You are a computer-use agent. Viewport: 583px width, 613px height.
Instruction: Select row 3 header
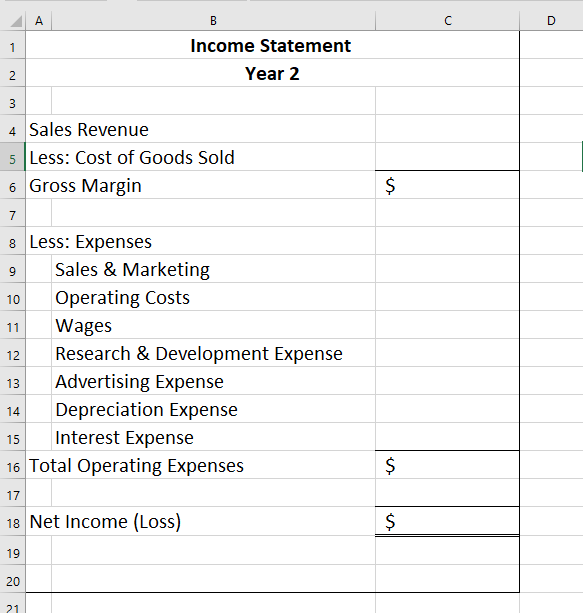pyautogui.click(x=13, y=101)
